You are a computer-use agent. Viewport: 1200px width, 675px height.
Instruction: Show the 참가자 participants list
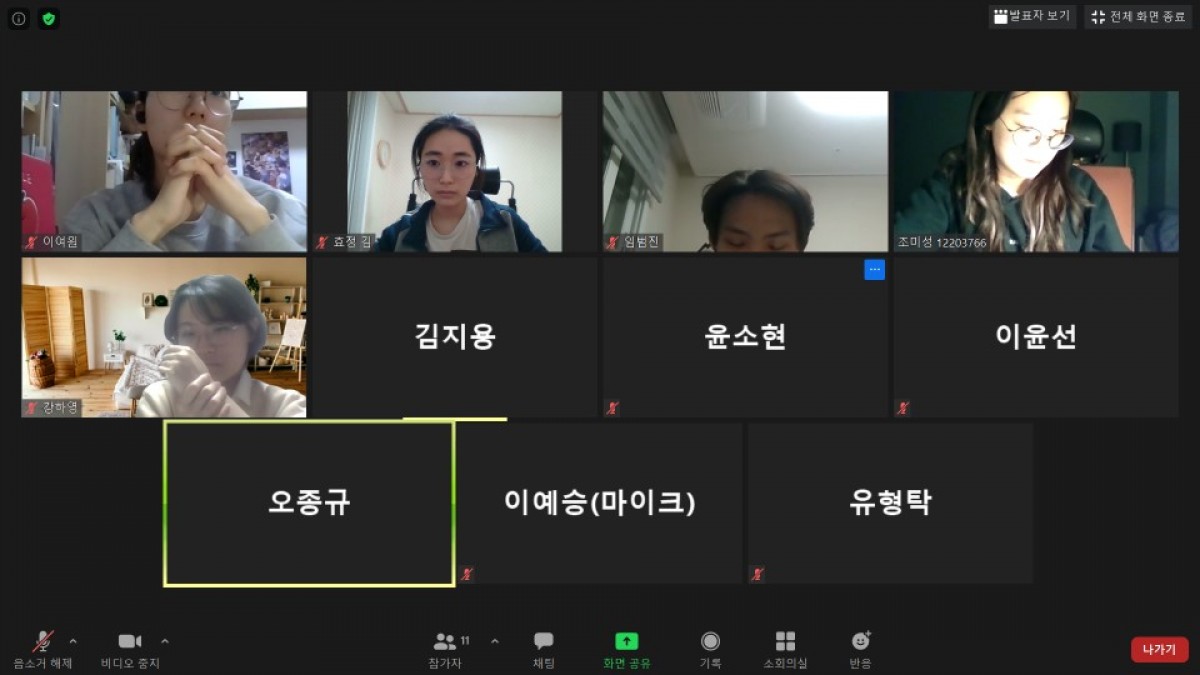[x=446, y=648]
